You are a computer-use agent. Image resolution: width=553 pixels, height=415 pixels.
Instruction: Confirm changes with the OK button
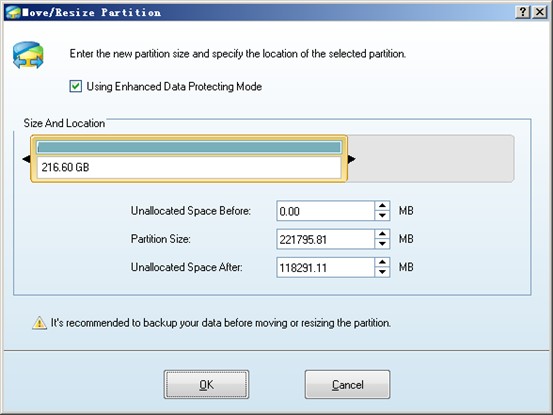(x=206, y=384)
